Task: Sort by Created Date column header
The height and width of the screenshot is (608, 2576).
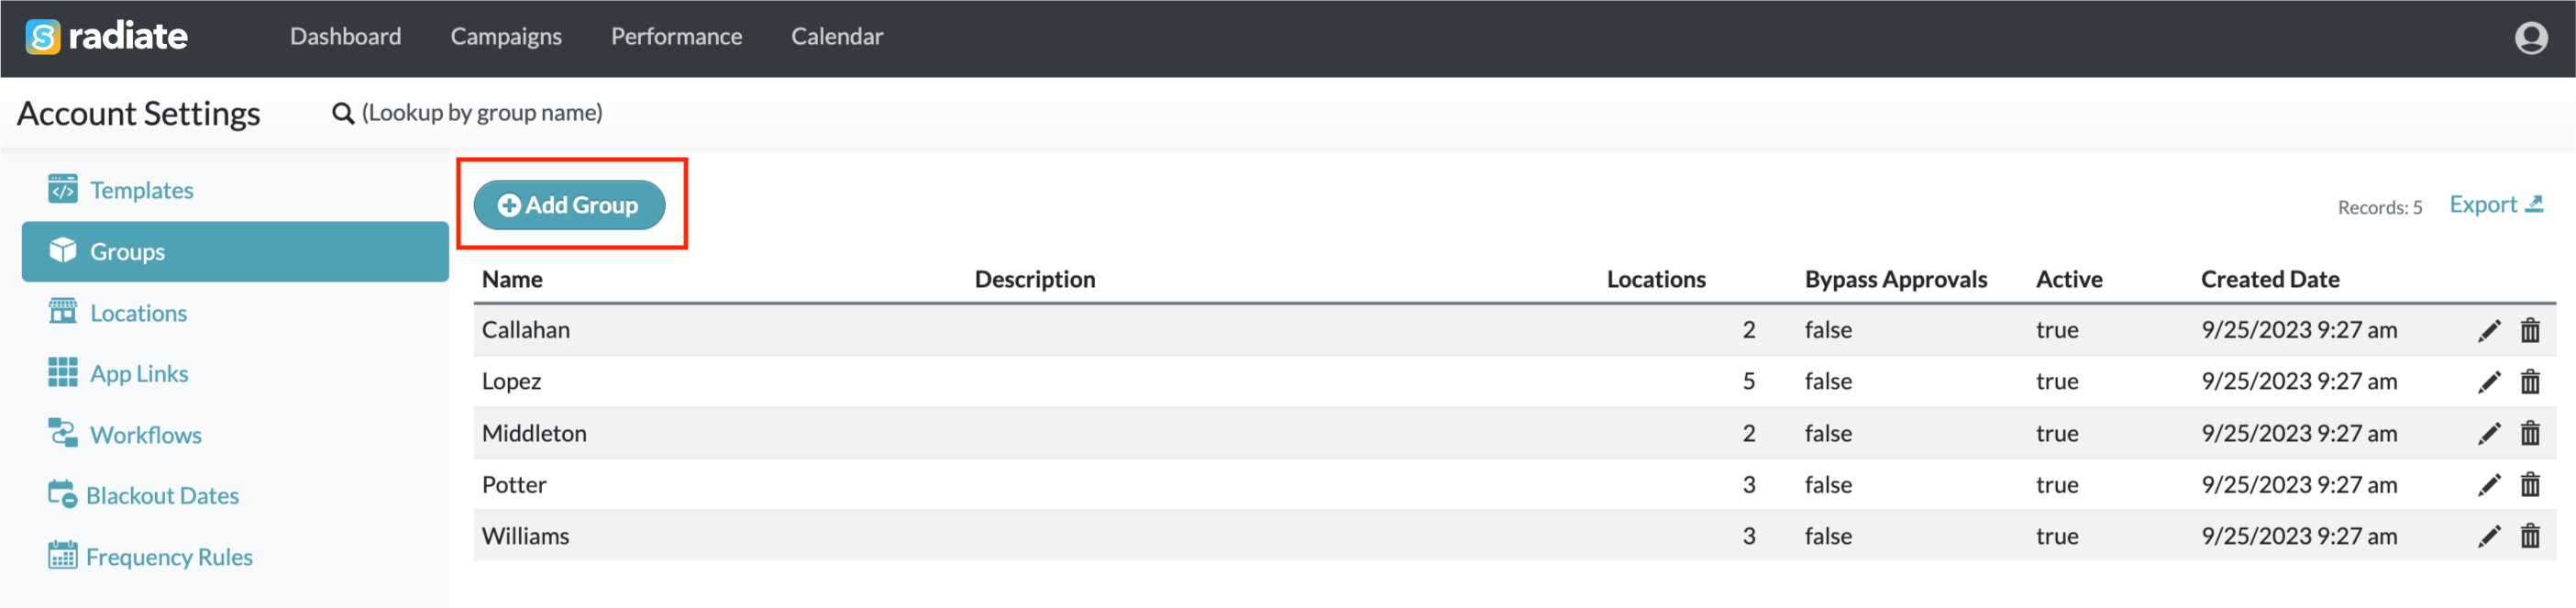Action: [2270, 279]
